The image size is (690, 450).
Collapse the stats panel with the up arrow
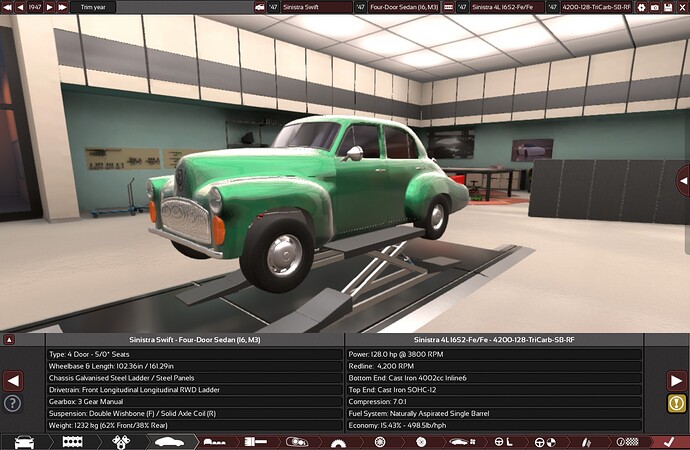[x=10, y=340]
